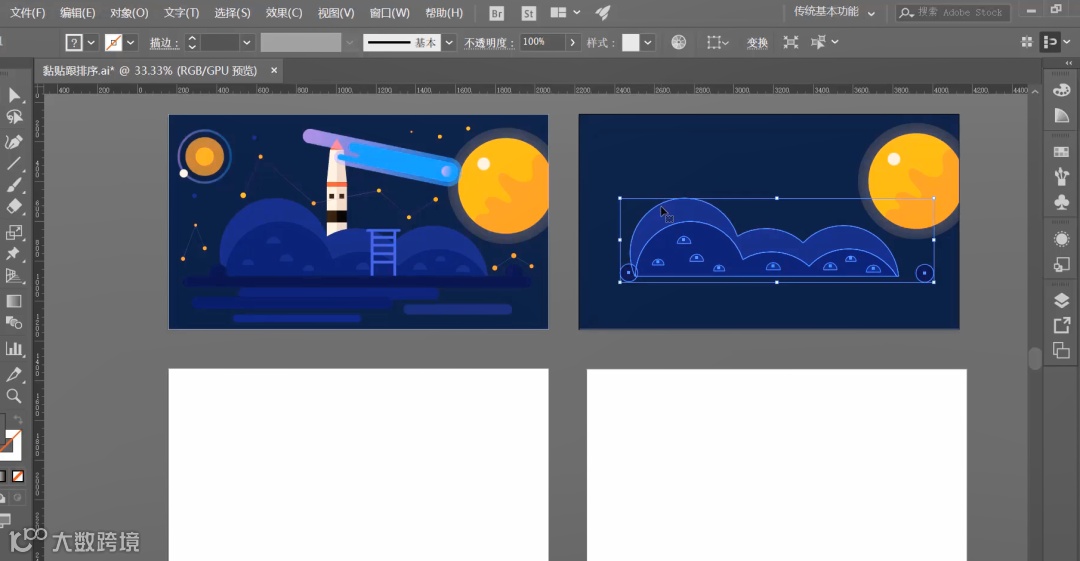Expand the stroke color dropdown arrow
This screenshot has height=561, width=1080.
(x=131, y=43)
